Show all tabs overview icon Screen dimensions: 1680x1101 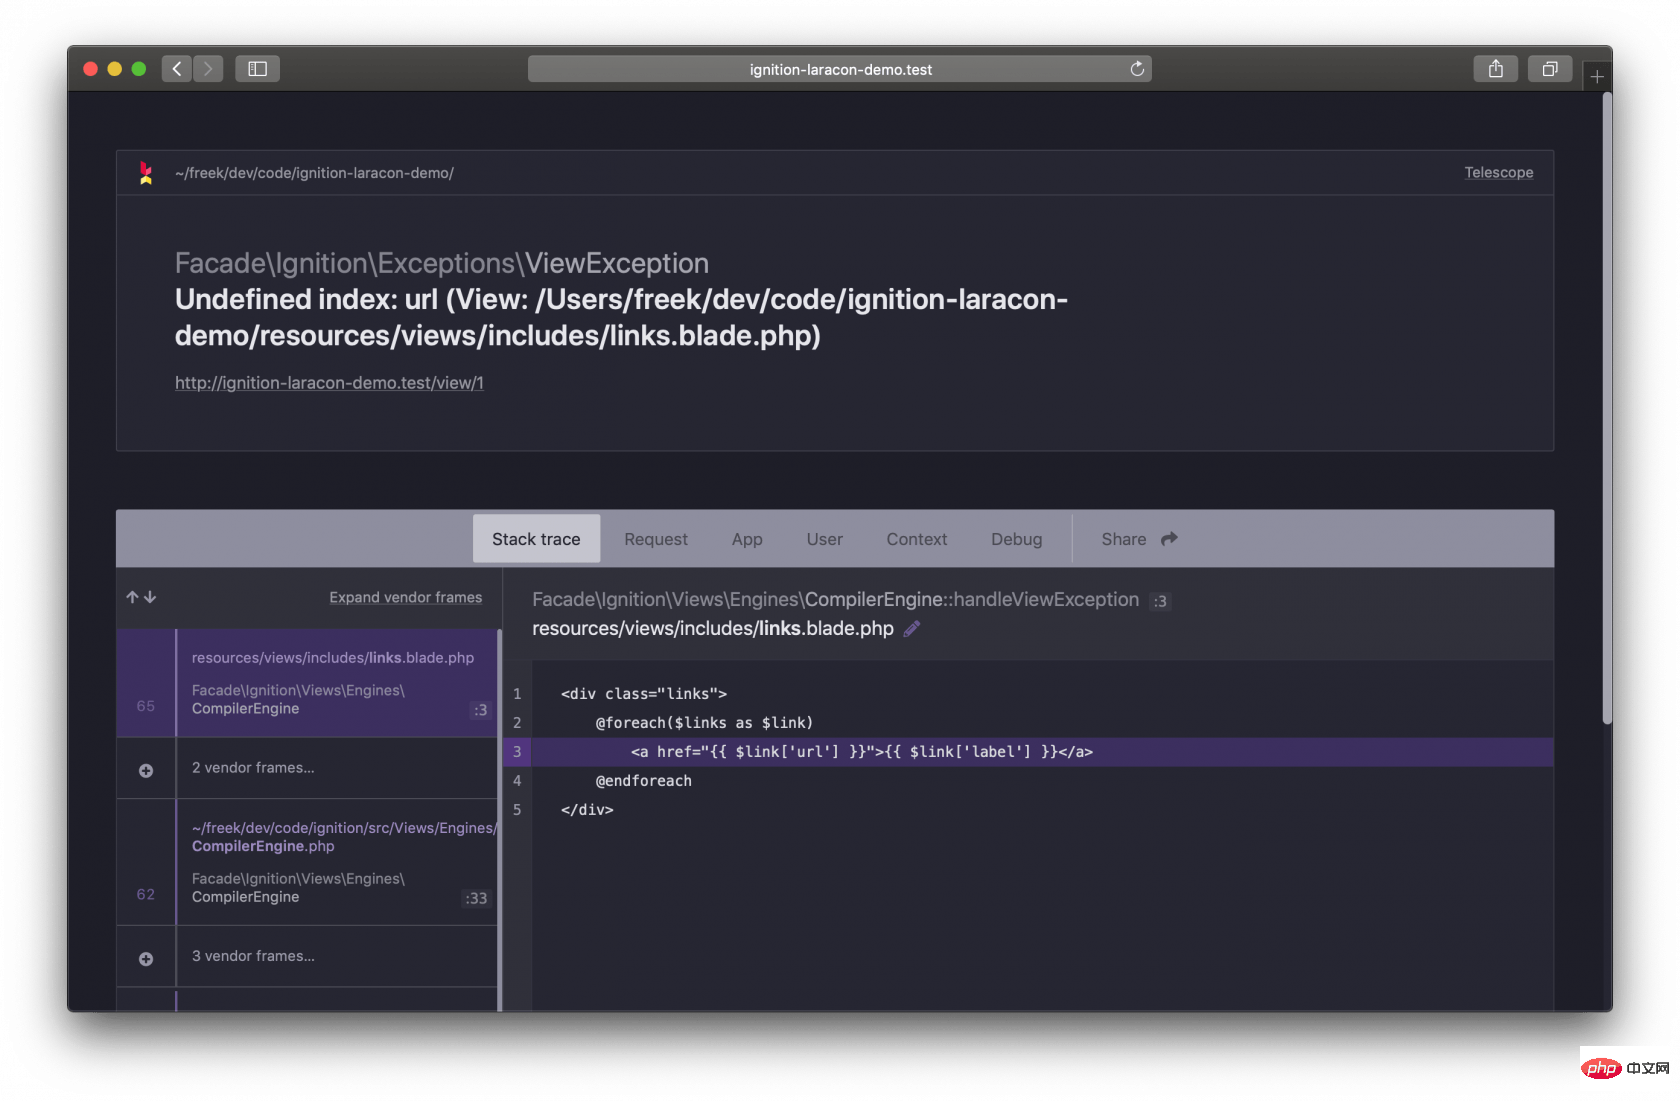(1549, 69)
